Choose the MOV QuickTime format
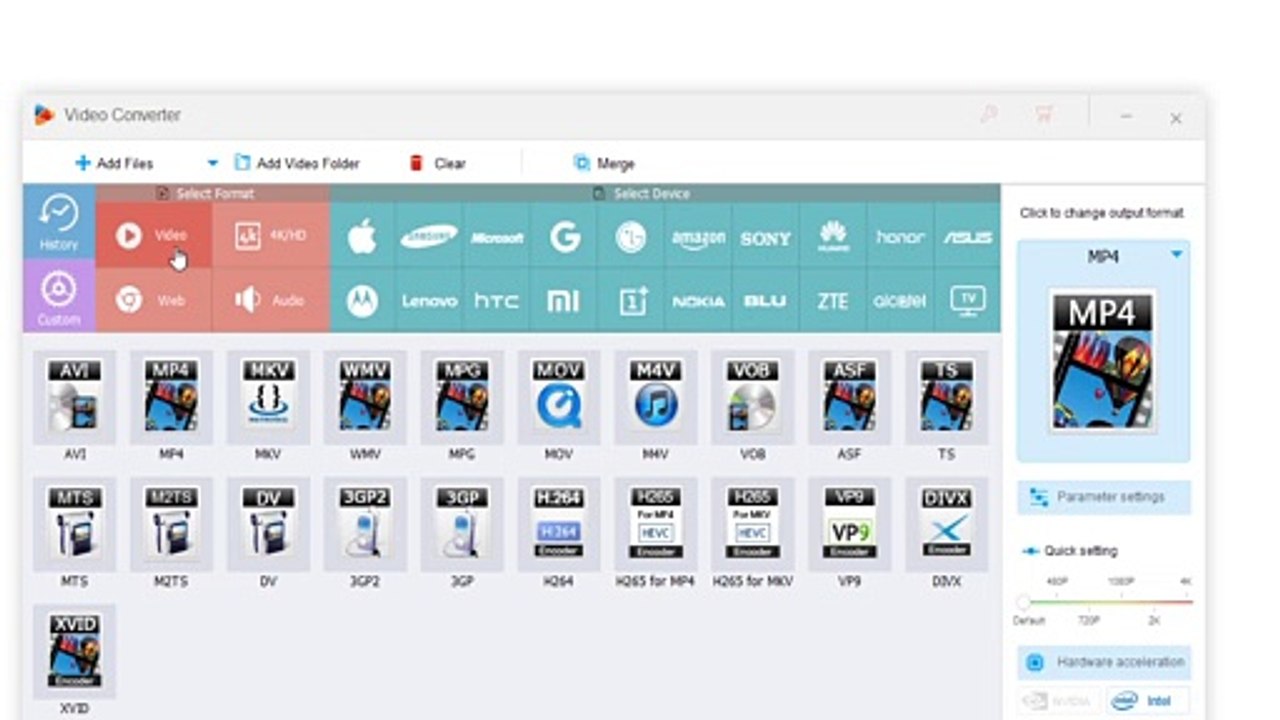 pyautogui.click(x=558, y=396)
